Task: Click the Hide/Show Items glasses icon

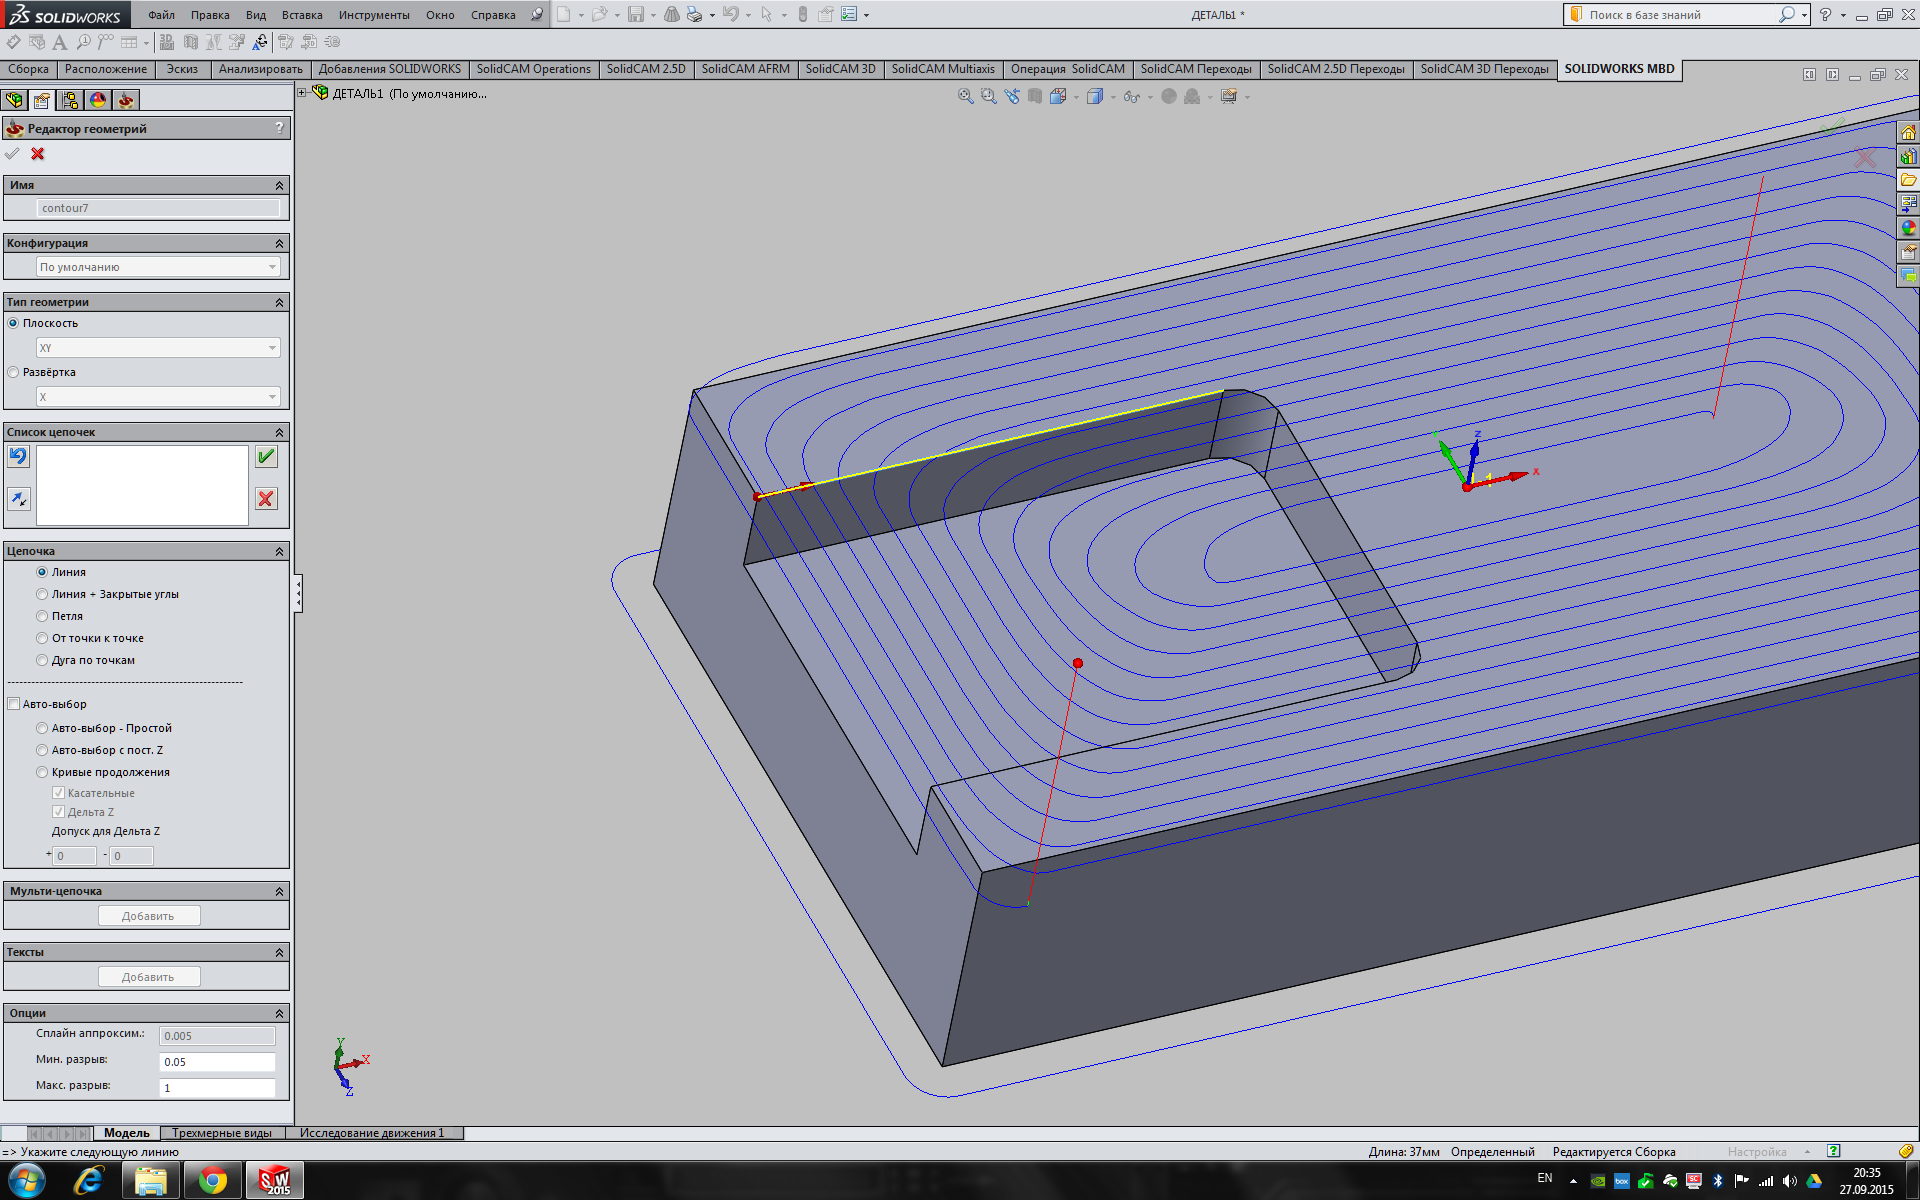Action: click(1132, 97)
